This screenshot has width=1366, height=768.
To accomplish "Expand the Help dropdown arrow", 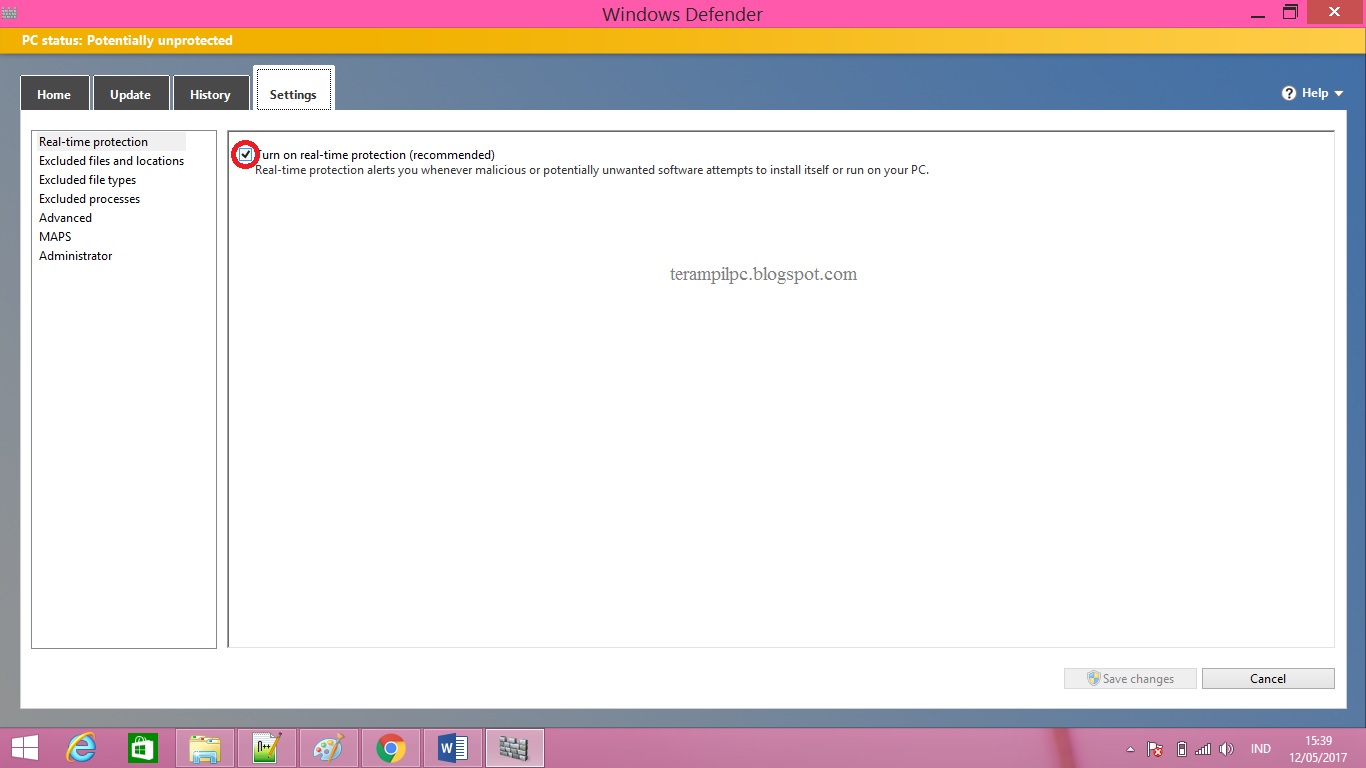I will tap(1339, 94).
